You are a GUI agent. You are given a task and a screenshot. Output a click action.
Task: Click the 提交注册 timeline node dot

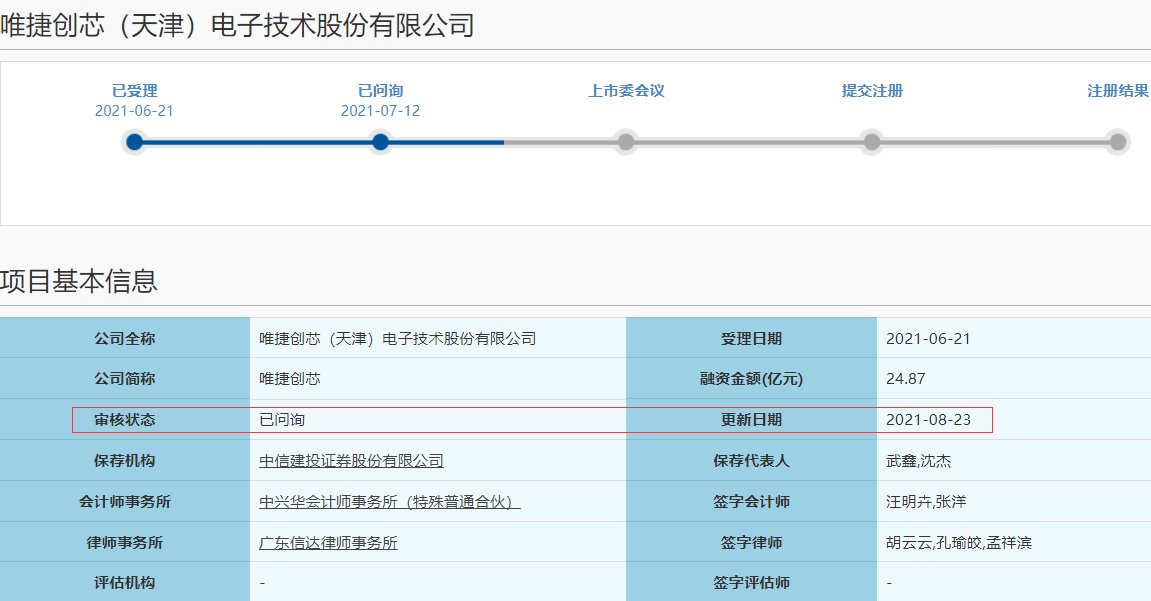click(871, 142)
